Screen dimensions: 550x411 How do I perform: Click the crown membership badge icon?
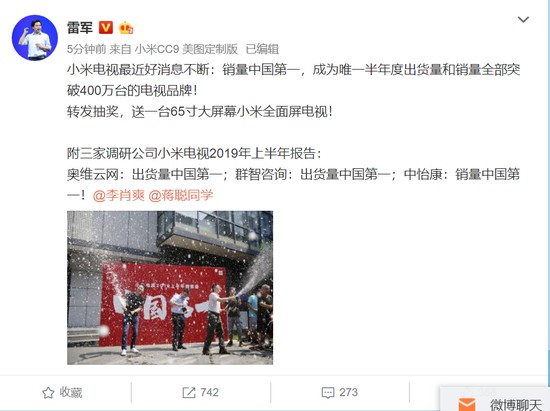126,27
